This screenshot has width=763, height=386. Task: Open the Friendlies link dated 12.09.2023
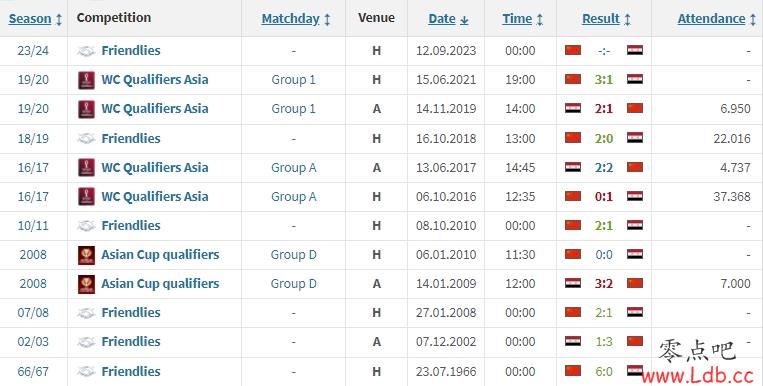click(130, 50)
